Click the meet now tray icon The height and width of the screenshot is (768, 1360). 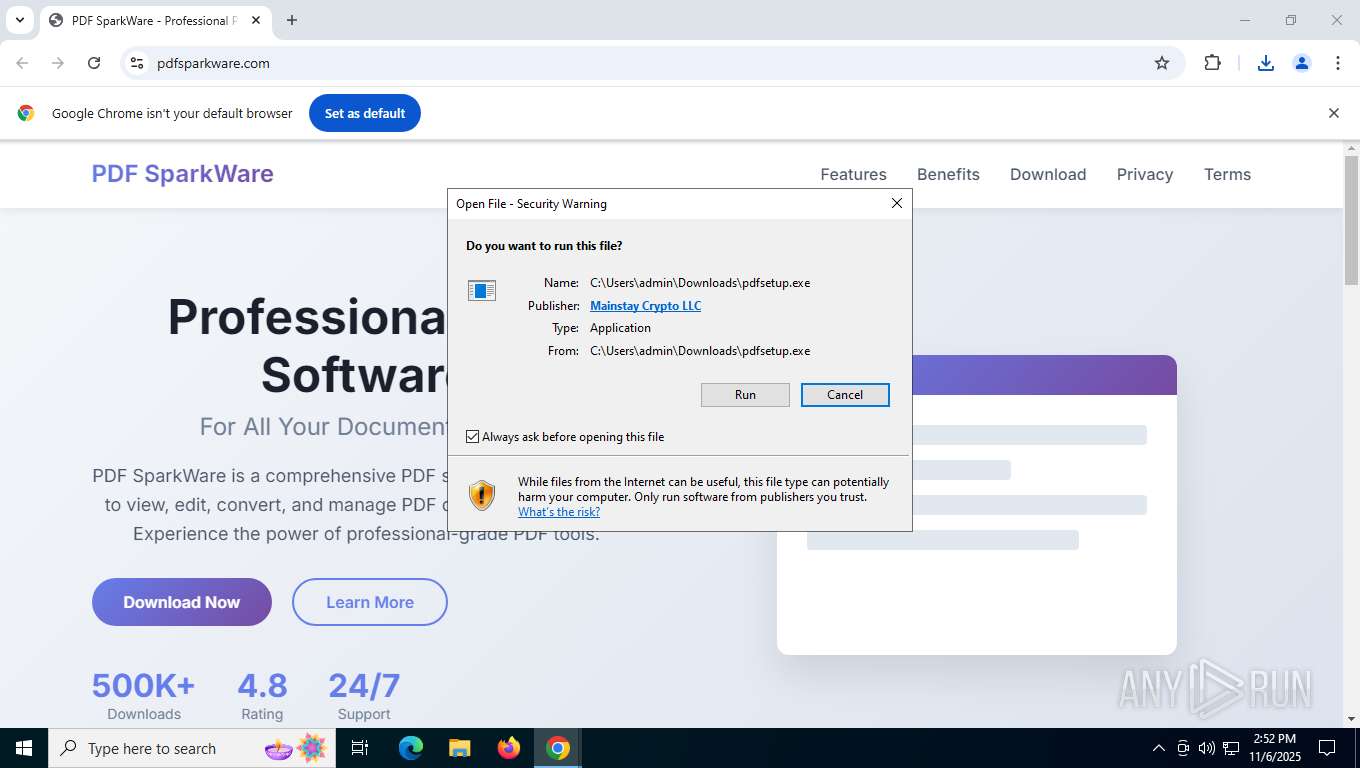coord(1183,748)
